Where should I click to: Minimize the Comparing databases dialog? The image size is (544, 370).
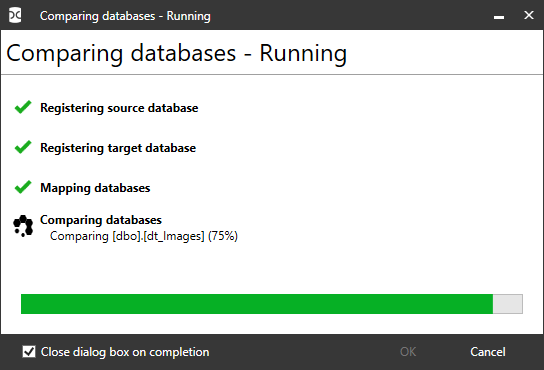[x=499, y=16]
